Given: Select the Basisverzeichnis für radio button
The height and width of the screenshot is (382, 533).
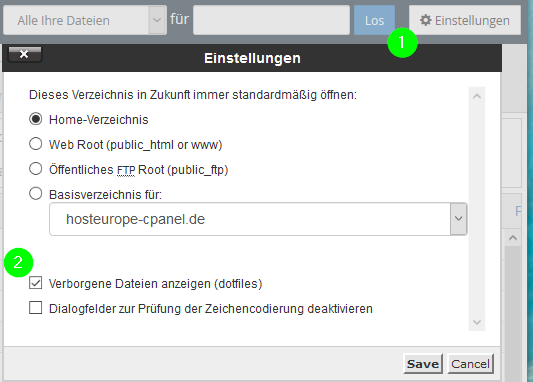Looking at the screenshot, I should pyautogui.click(x=36, y=194).
